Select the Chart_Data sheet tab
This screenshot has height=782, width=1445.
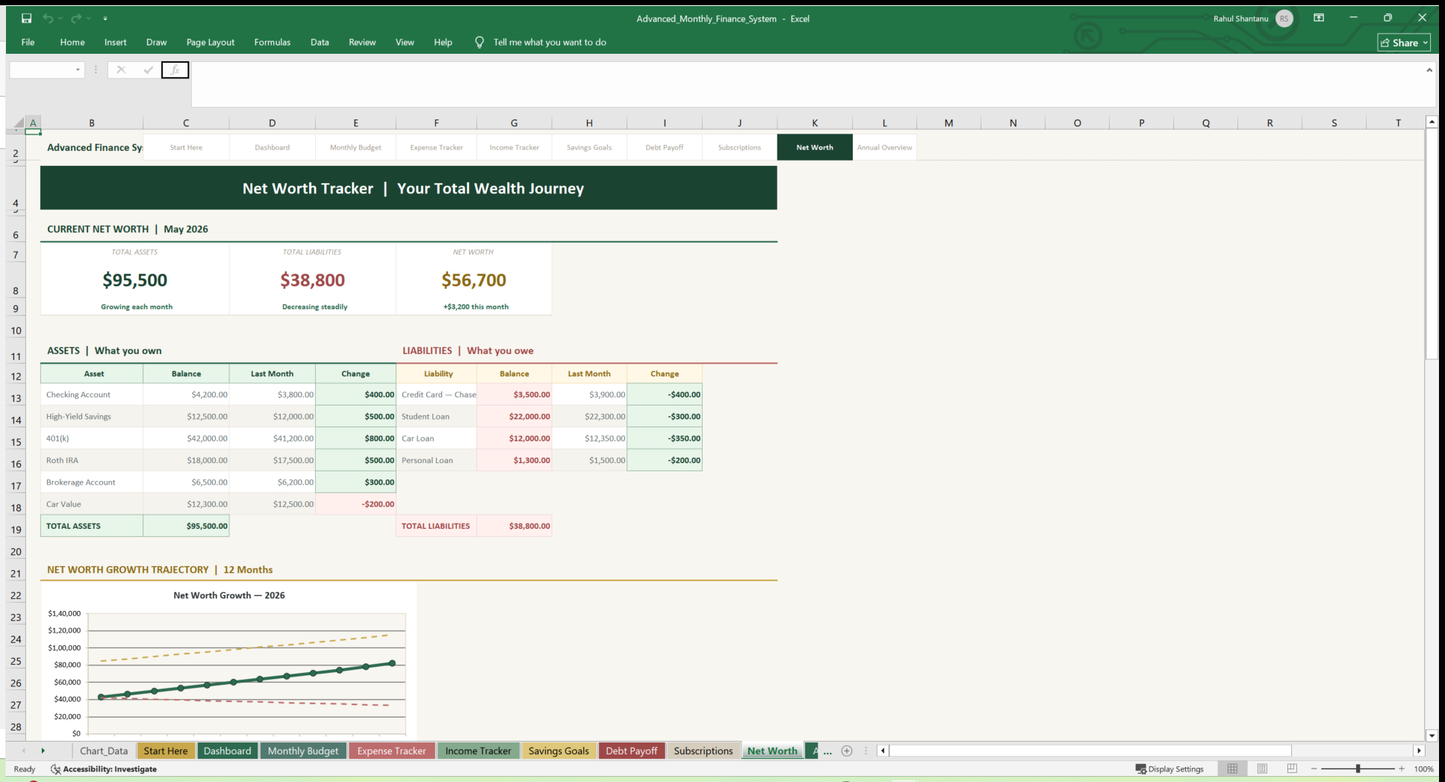point(104,751)
